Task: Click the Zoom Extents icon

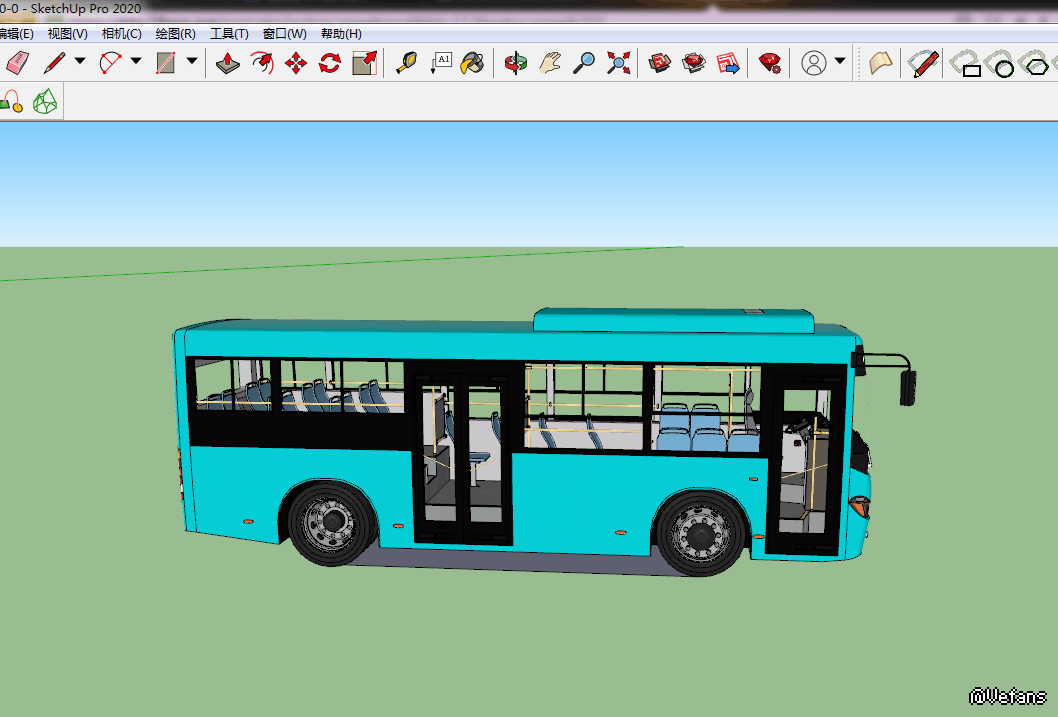Action: pos(620,64)
